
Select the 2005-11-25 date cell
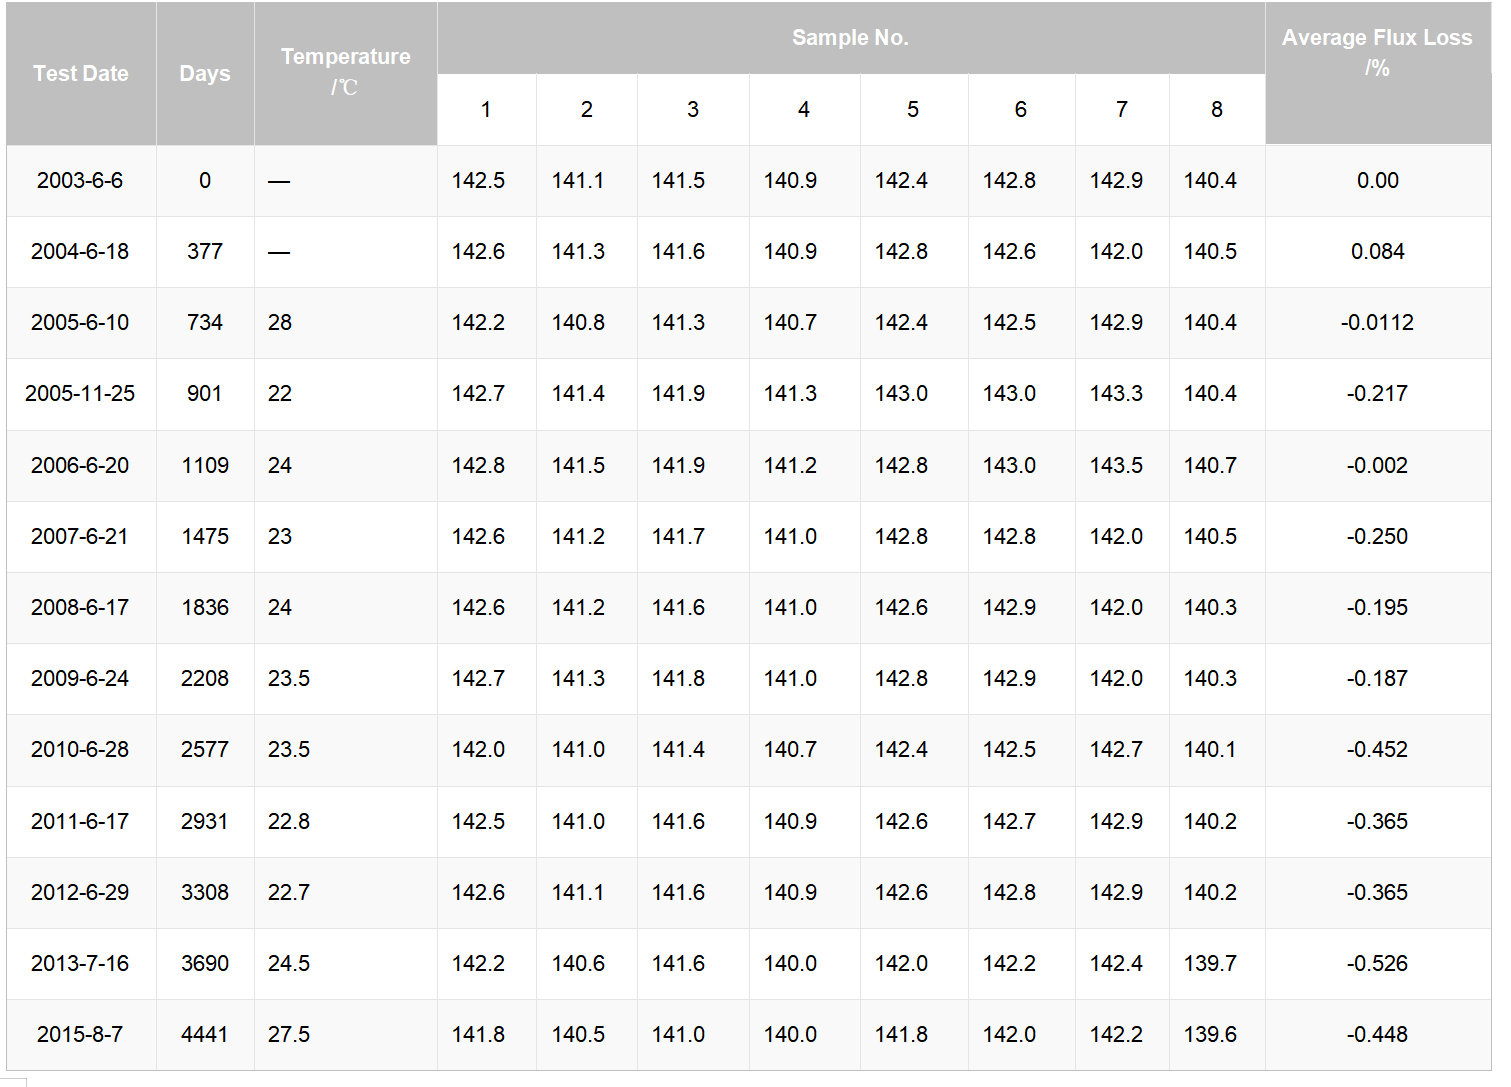81,394
